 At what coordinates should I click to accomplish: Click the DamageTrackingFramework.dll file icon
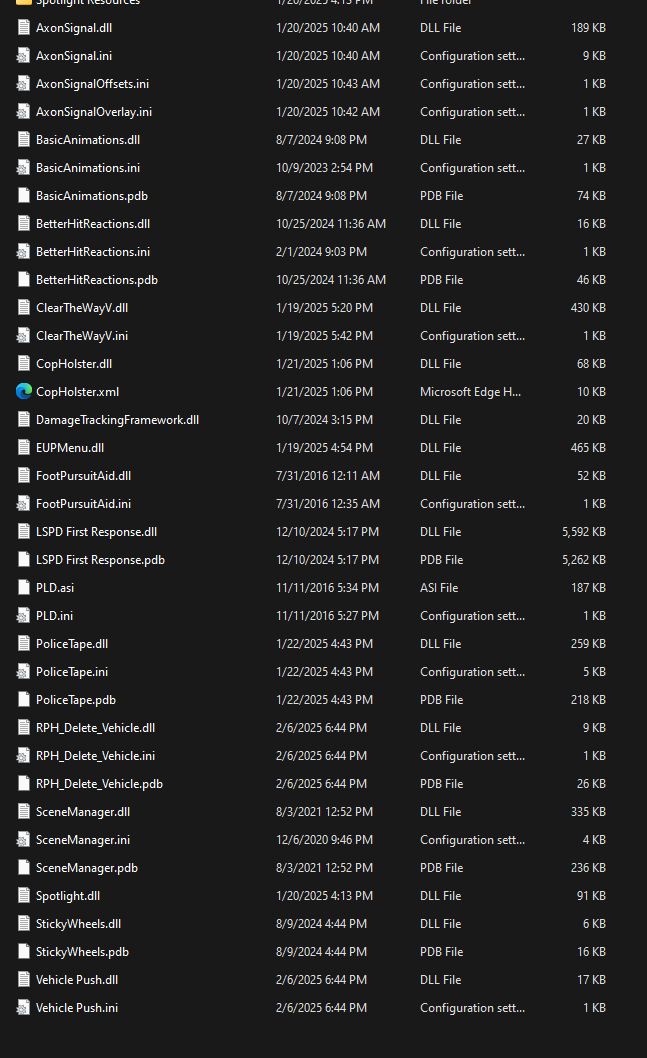(24, 420)
